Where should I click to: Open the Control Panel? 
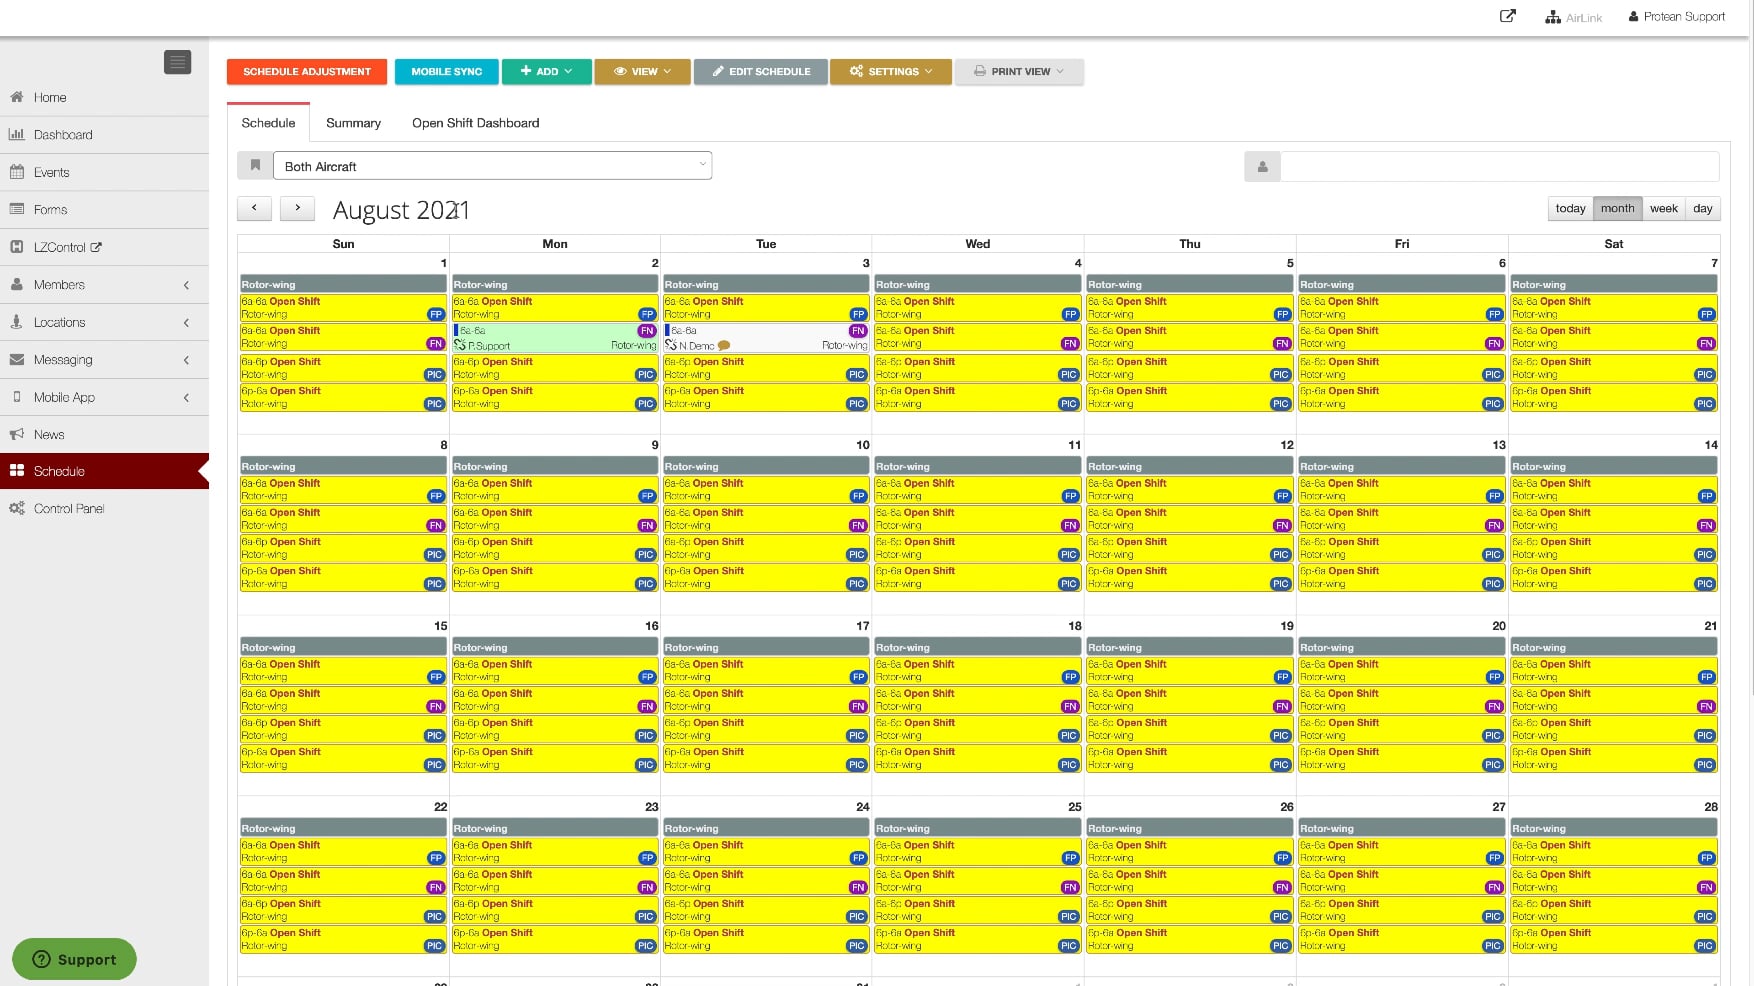[x=67, y=508]
